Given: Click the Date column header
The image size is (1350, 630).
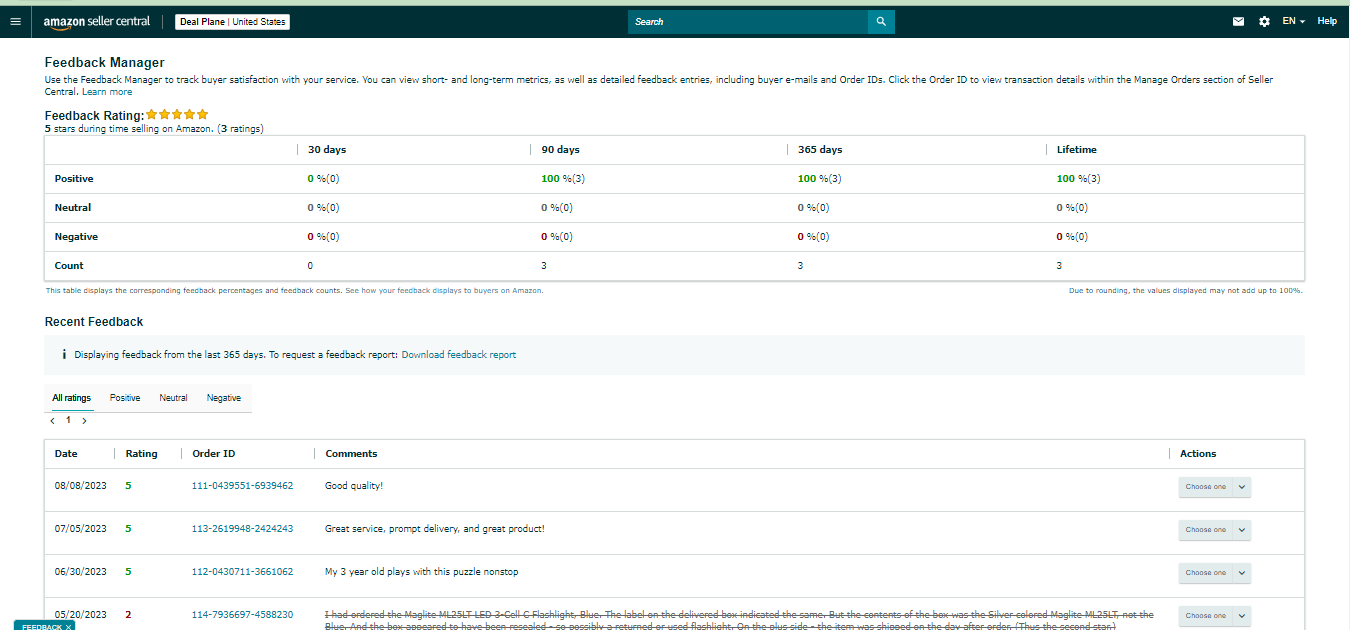Looking at the screenshot, I should click(x=66, y=454).
